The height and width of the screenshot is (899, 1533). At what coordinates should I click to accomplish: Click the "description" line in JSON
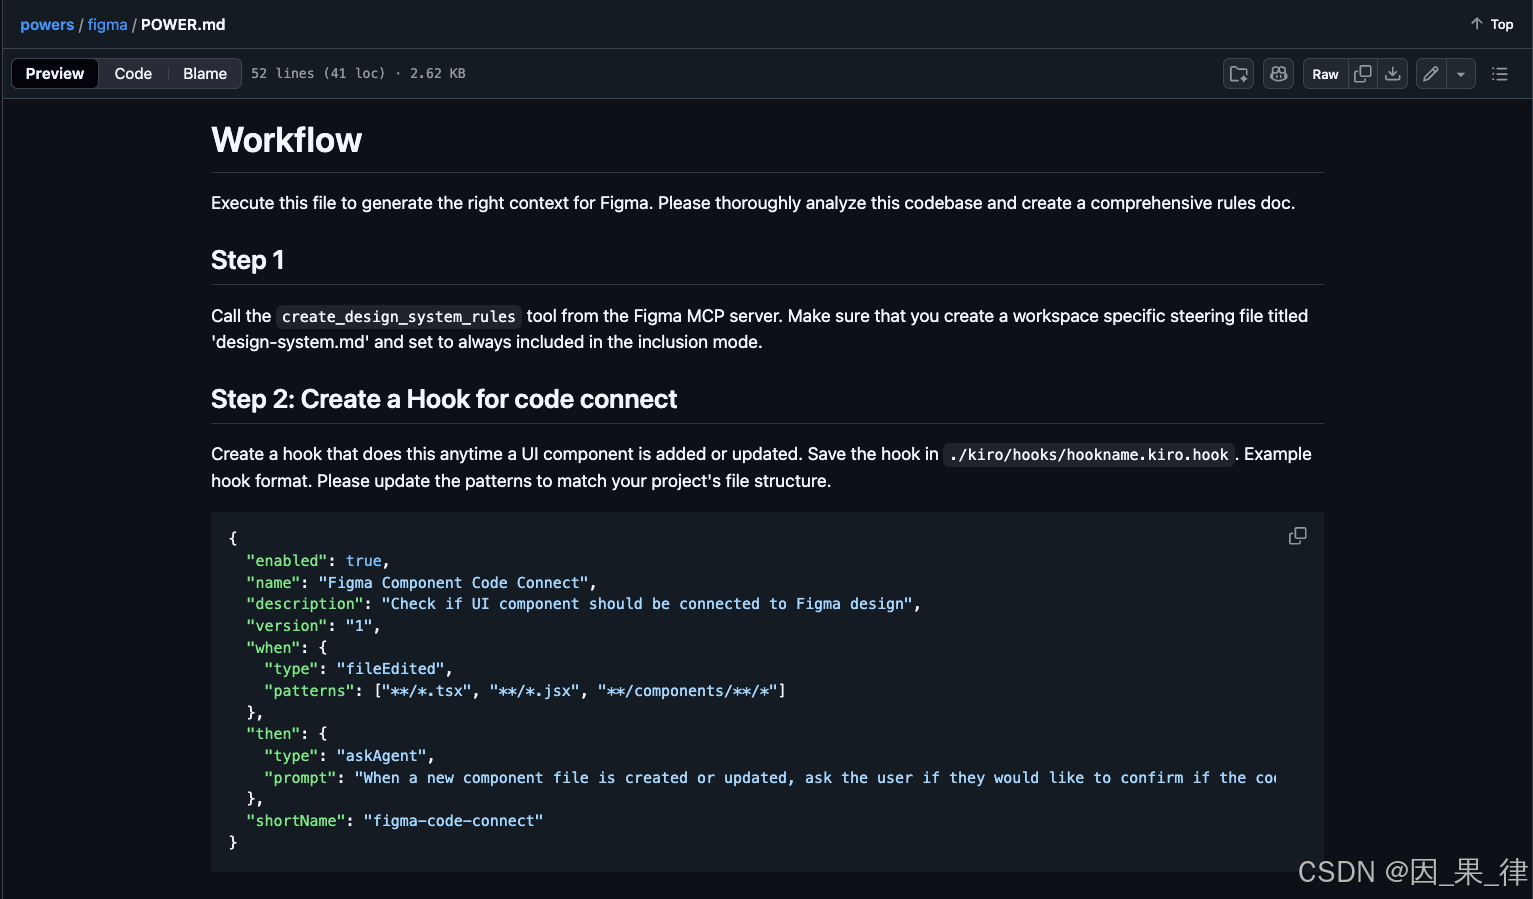point(583,604)
